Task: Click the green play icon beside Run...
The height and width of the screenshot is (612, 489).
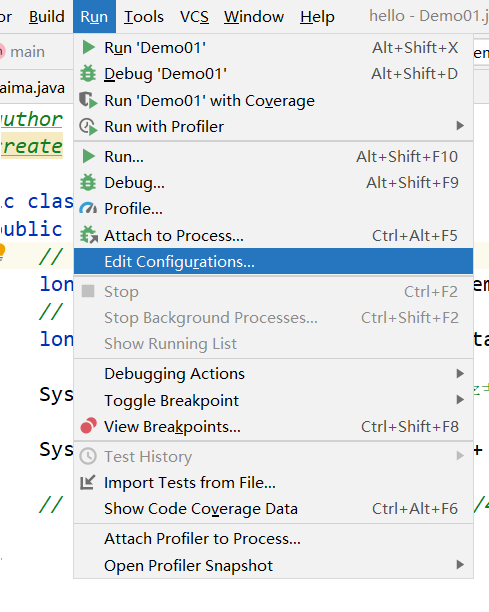Action: tap(89, 157)
